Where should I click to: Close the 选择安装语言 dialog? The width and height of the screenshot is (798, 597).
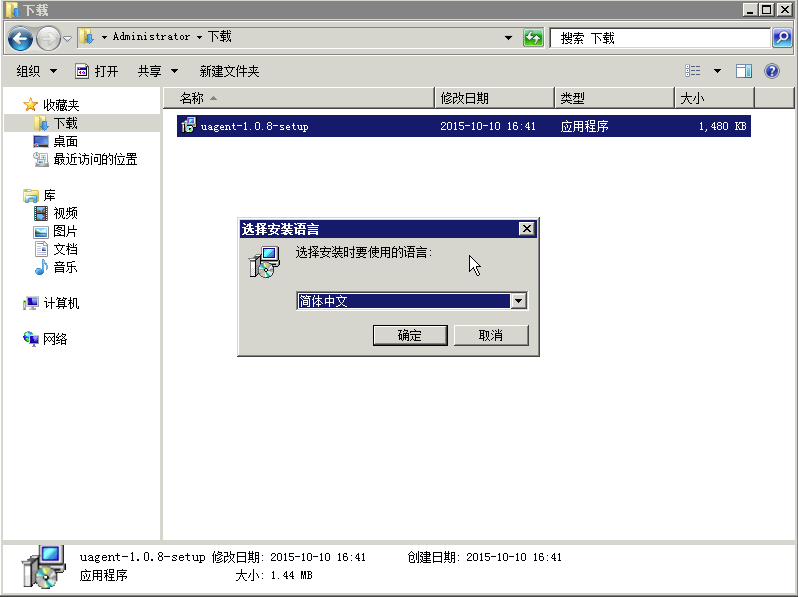point(527,229)
